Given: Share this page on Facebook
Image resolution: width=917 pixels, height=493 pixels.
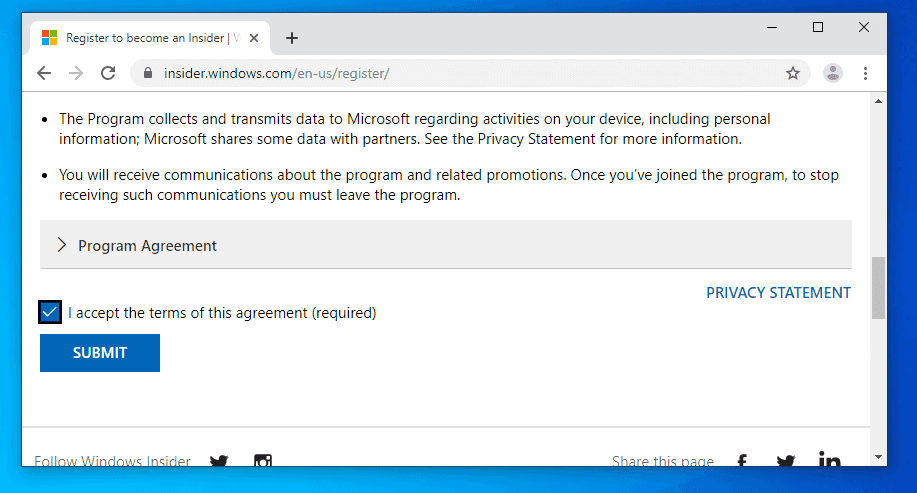Looking at the screenshot, I should tap(742, 461).
